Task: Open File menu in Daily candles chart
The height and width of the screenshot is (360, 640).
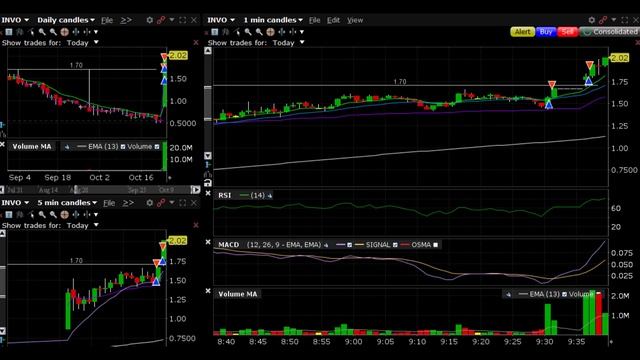Action: pyautogui.click(x=107, y=20)
